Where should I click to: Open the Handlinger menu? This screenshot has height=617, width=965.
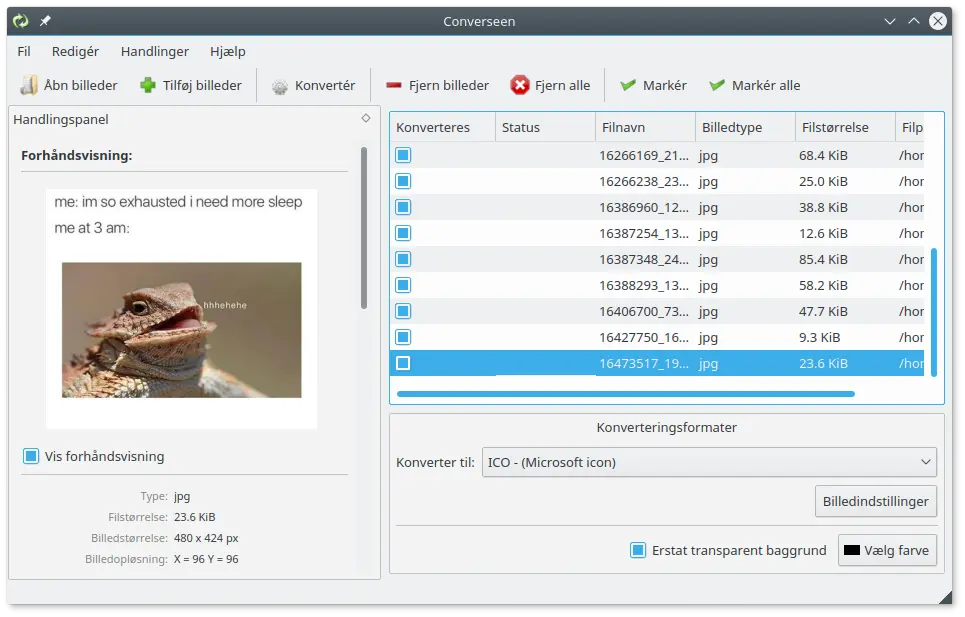click(x=154, y=52)
